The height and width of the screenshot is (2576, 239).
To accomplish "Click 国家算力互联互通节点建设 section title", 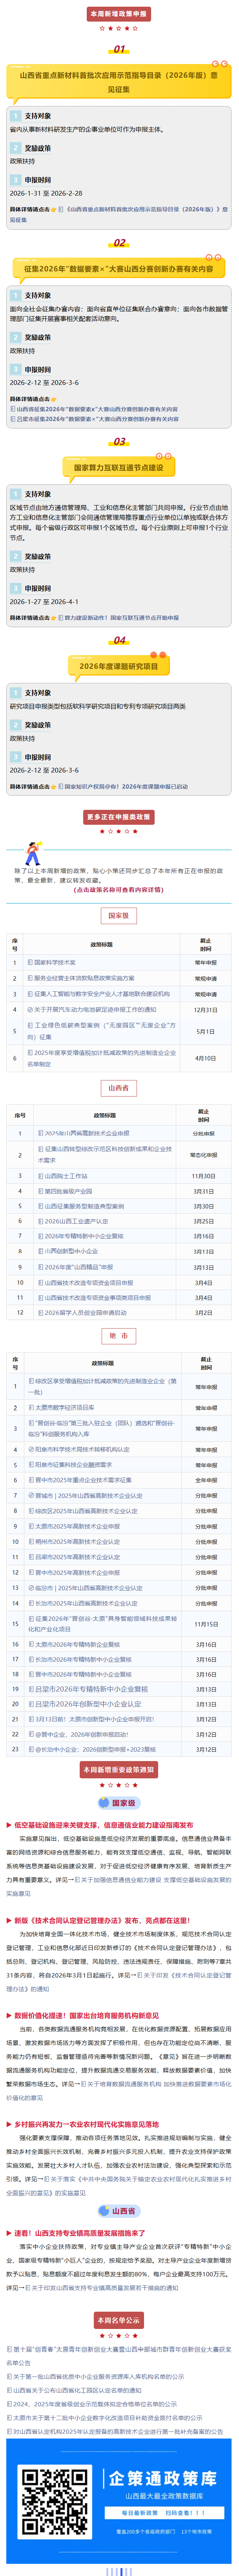I will pyautogui.click(x=119, y=467).
